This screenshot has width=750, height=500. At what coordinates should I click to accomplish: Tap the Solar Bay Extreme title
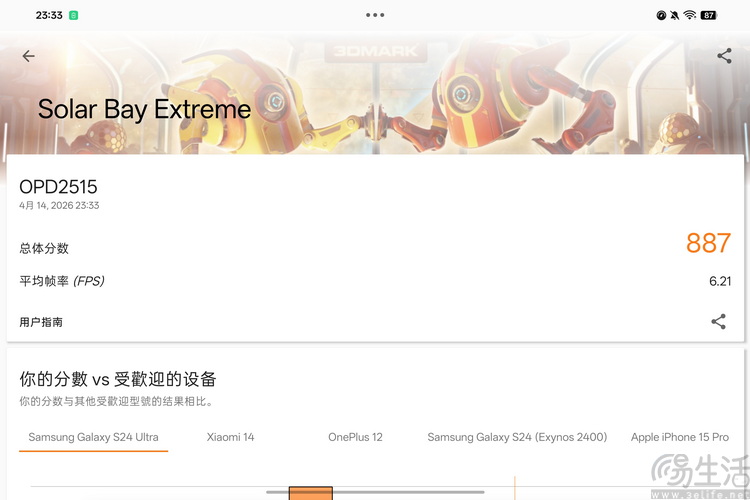click(144, 109)
